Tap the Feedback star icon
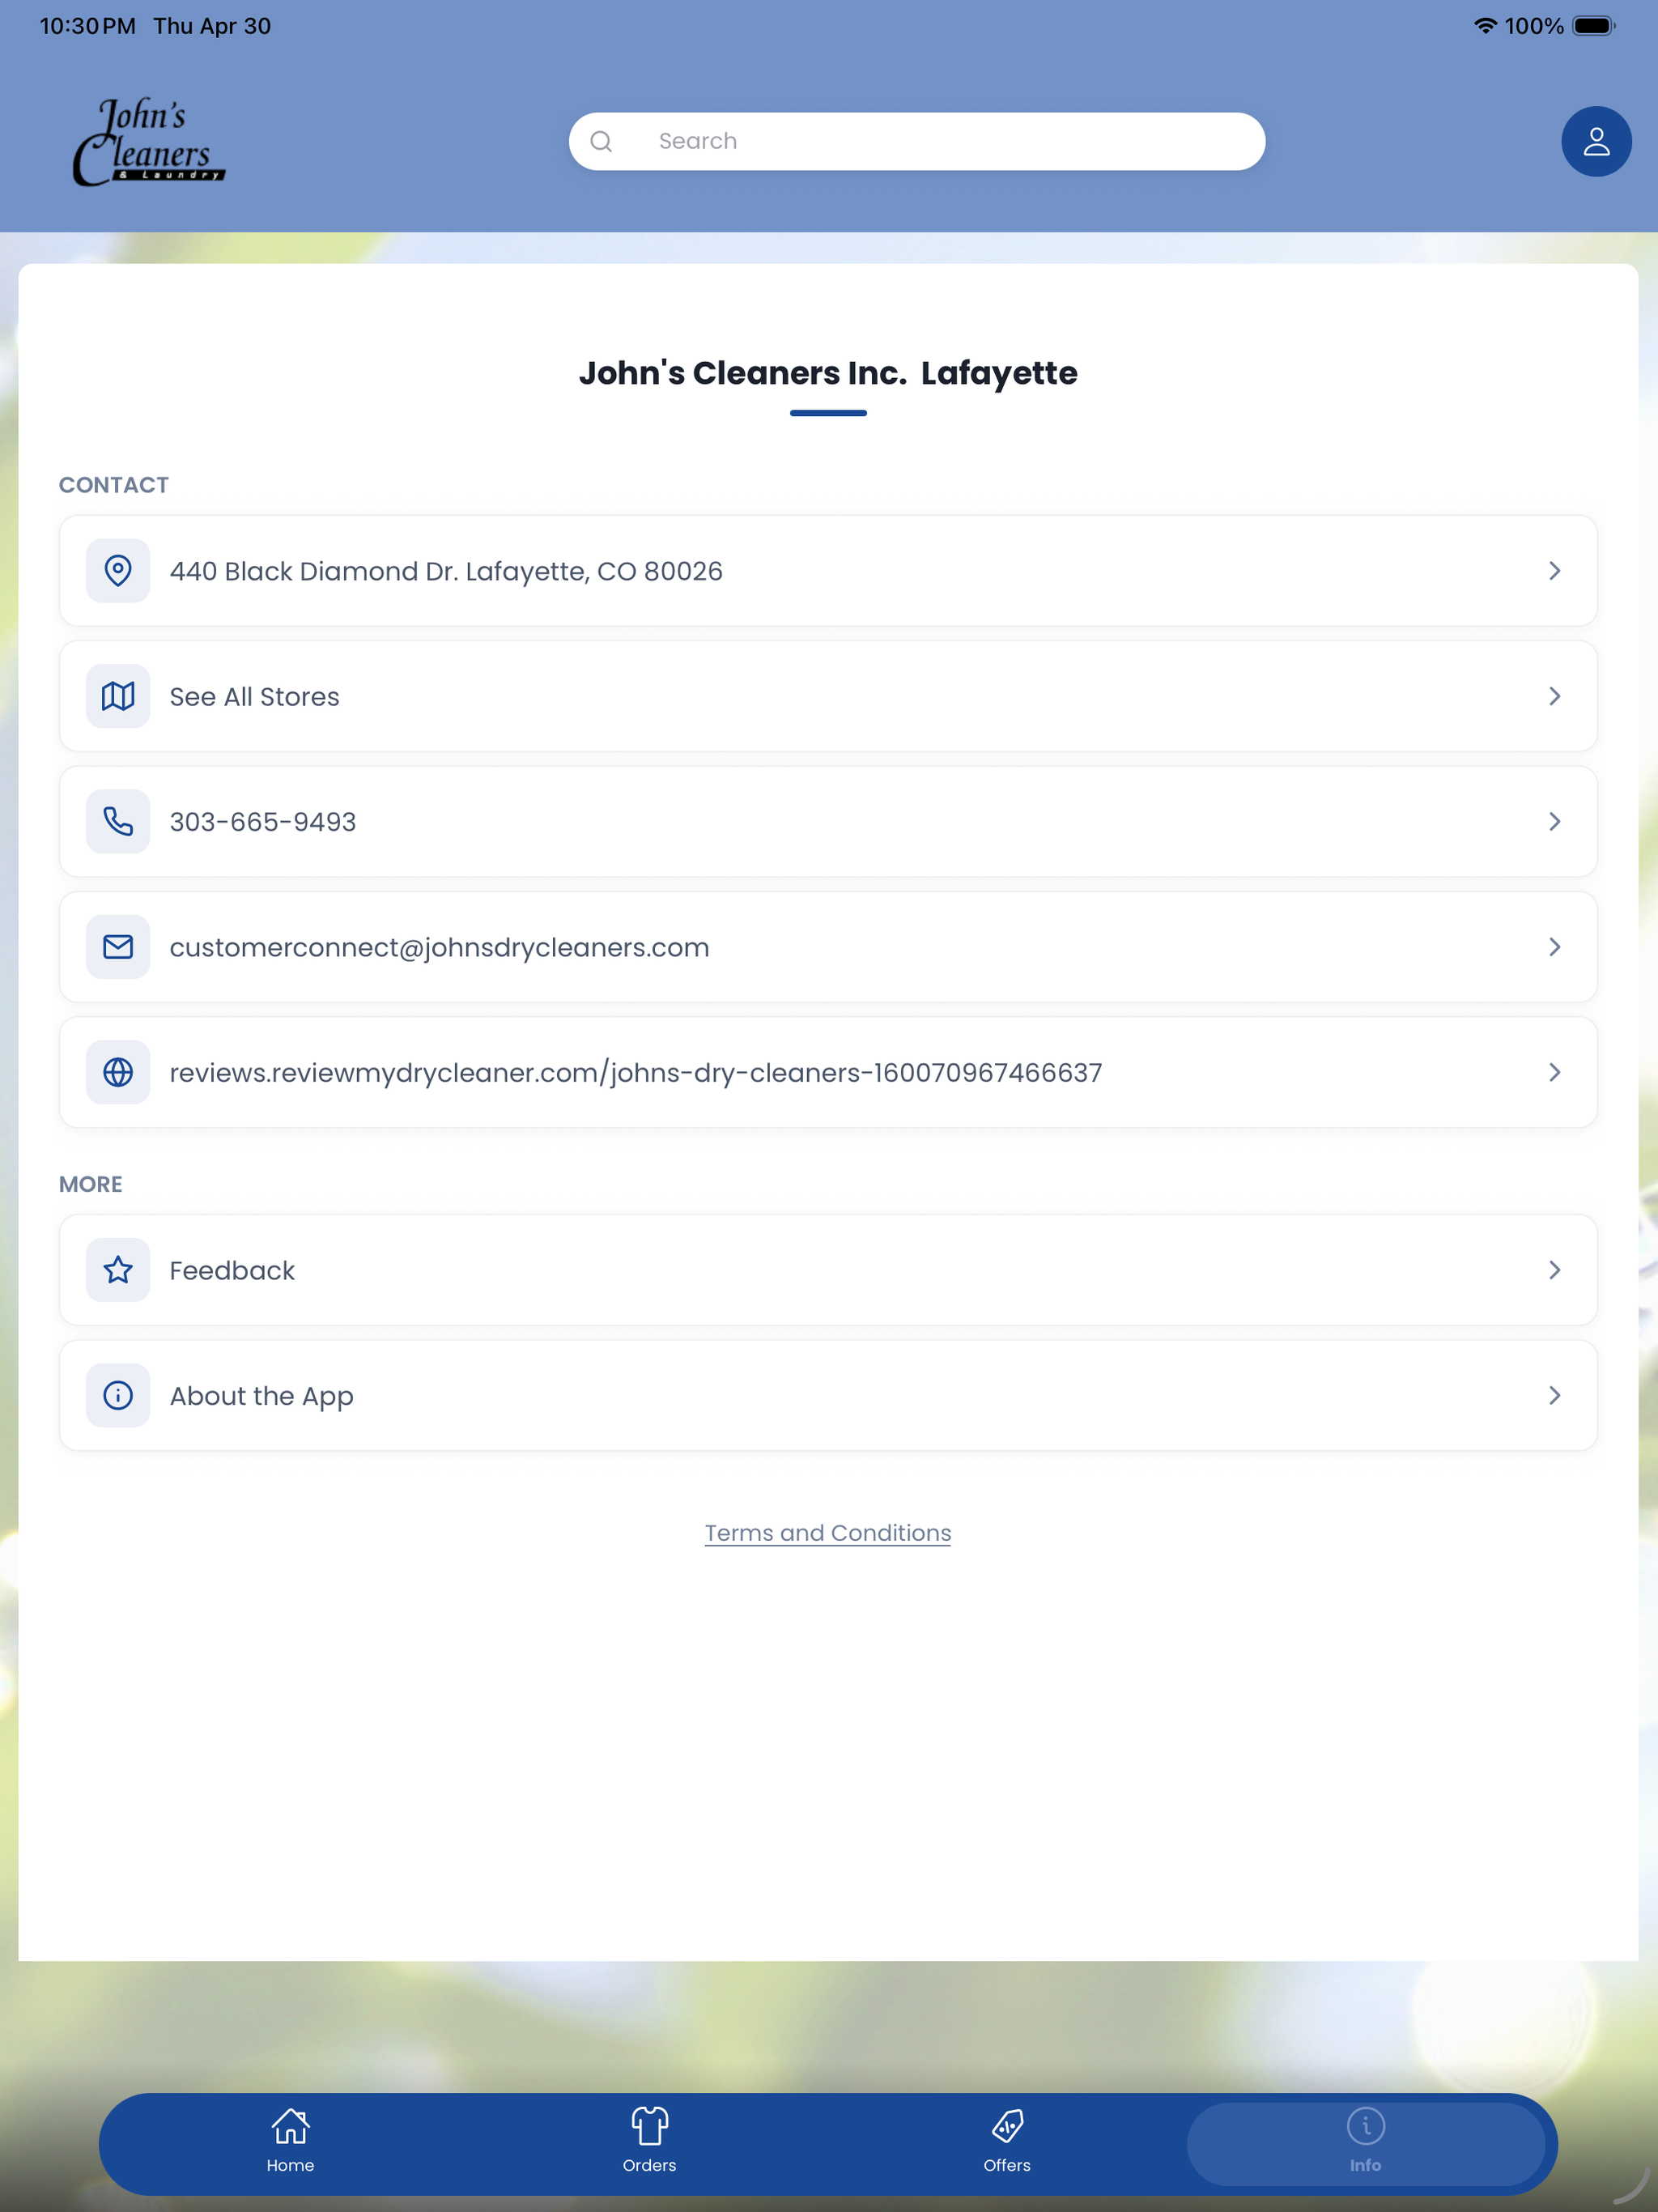This screenshot has width=1658, height=2212. [118, 1270]
